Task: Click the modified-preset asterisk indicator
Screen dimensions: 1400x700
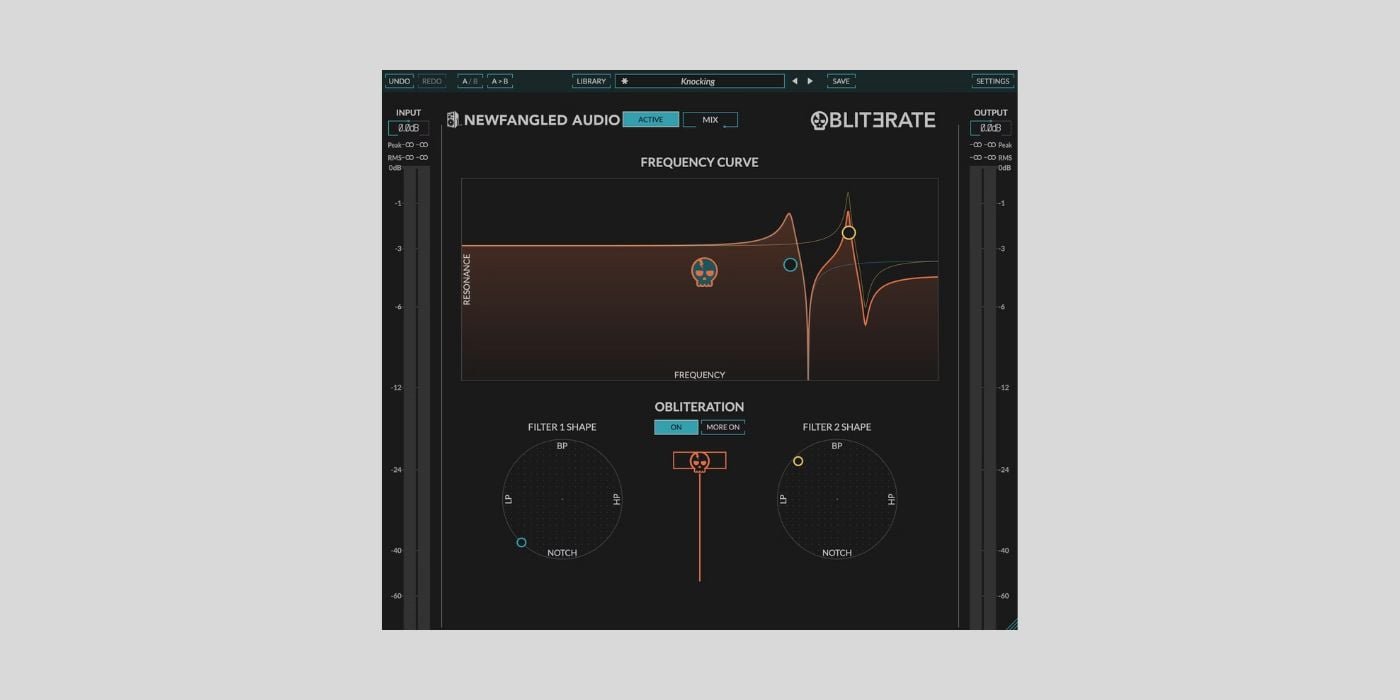Action: tap(625, 81)
